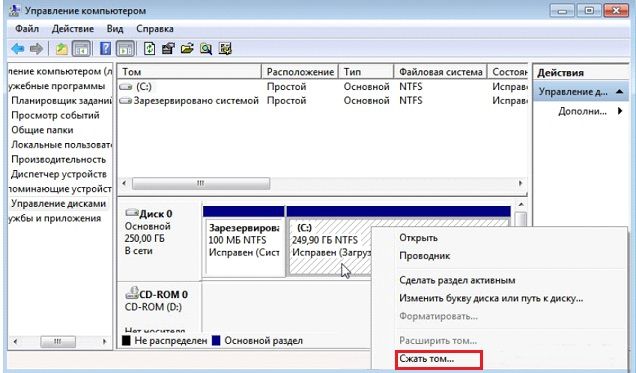
Task: Click the CD-ROM 0 drive icon
Action: tap(132, 292)
